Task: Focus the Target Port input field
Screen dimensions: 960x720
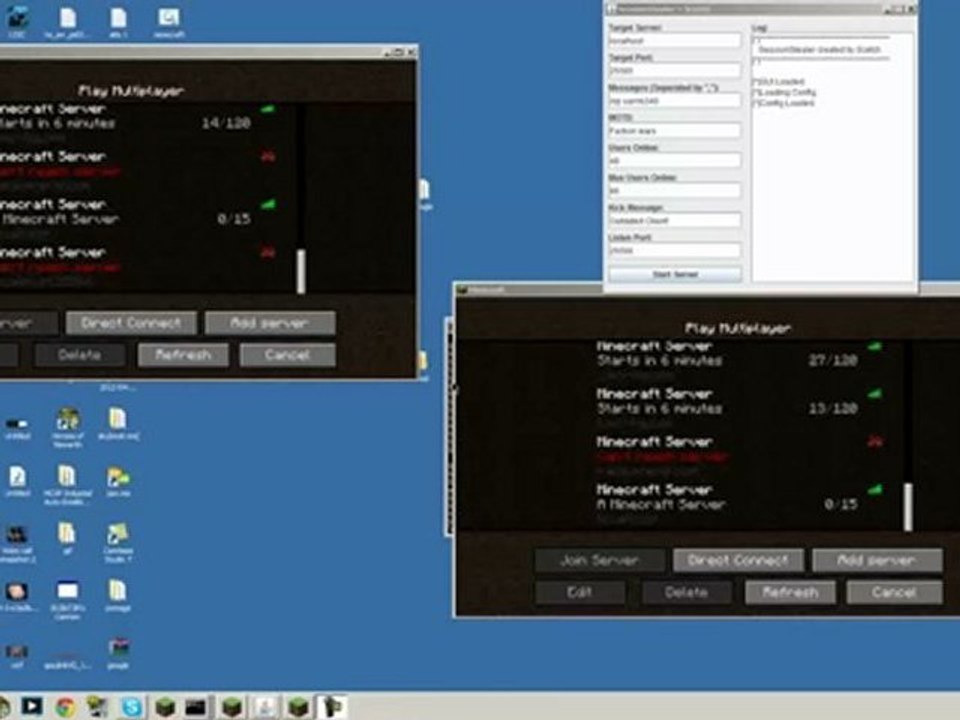Action: click(x=675, y=70)
